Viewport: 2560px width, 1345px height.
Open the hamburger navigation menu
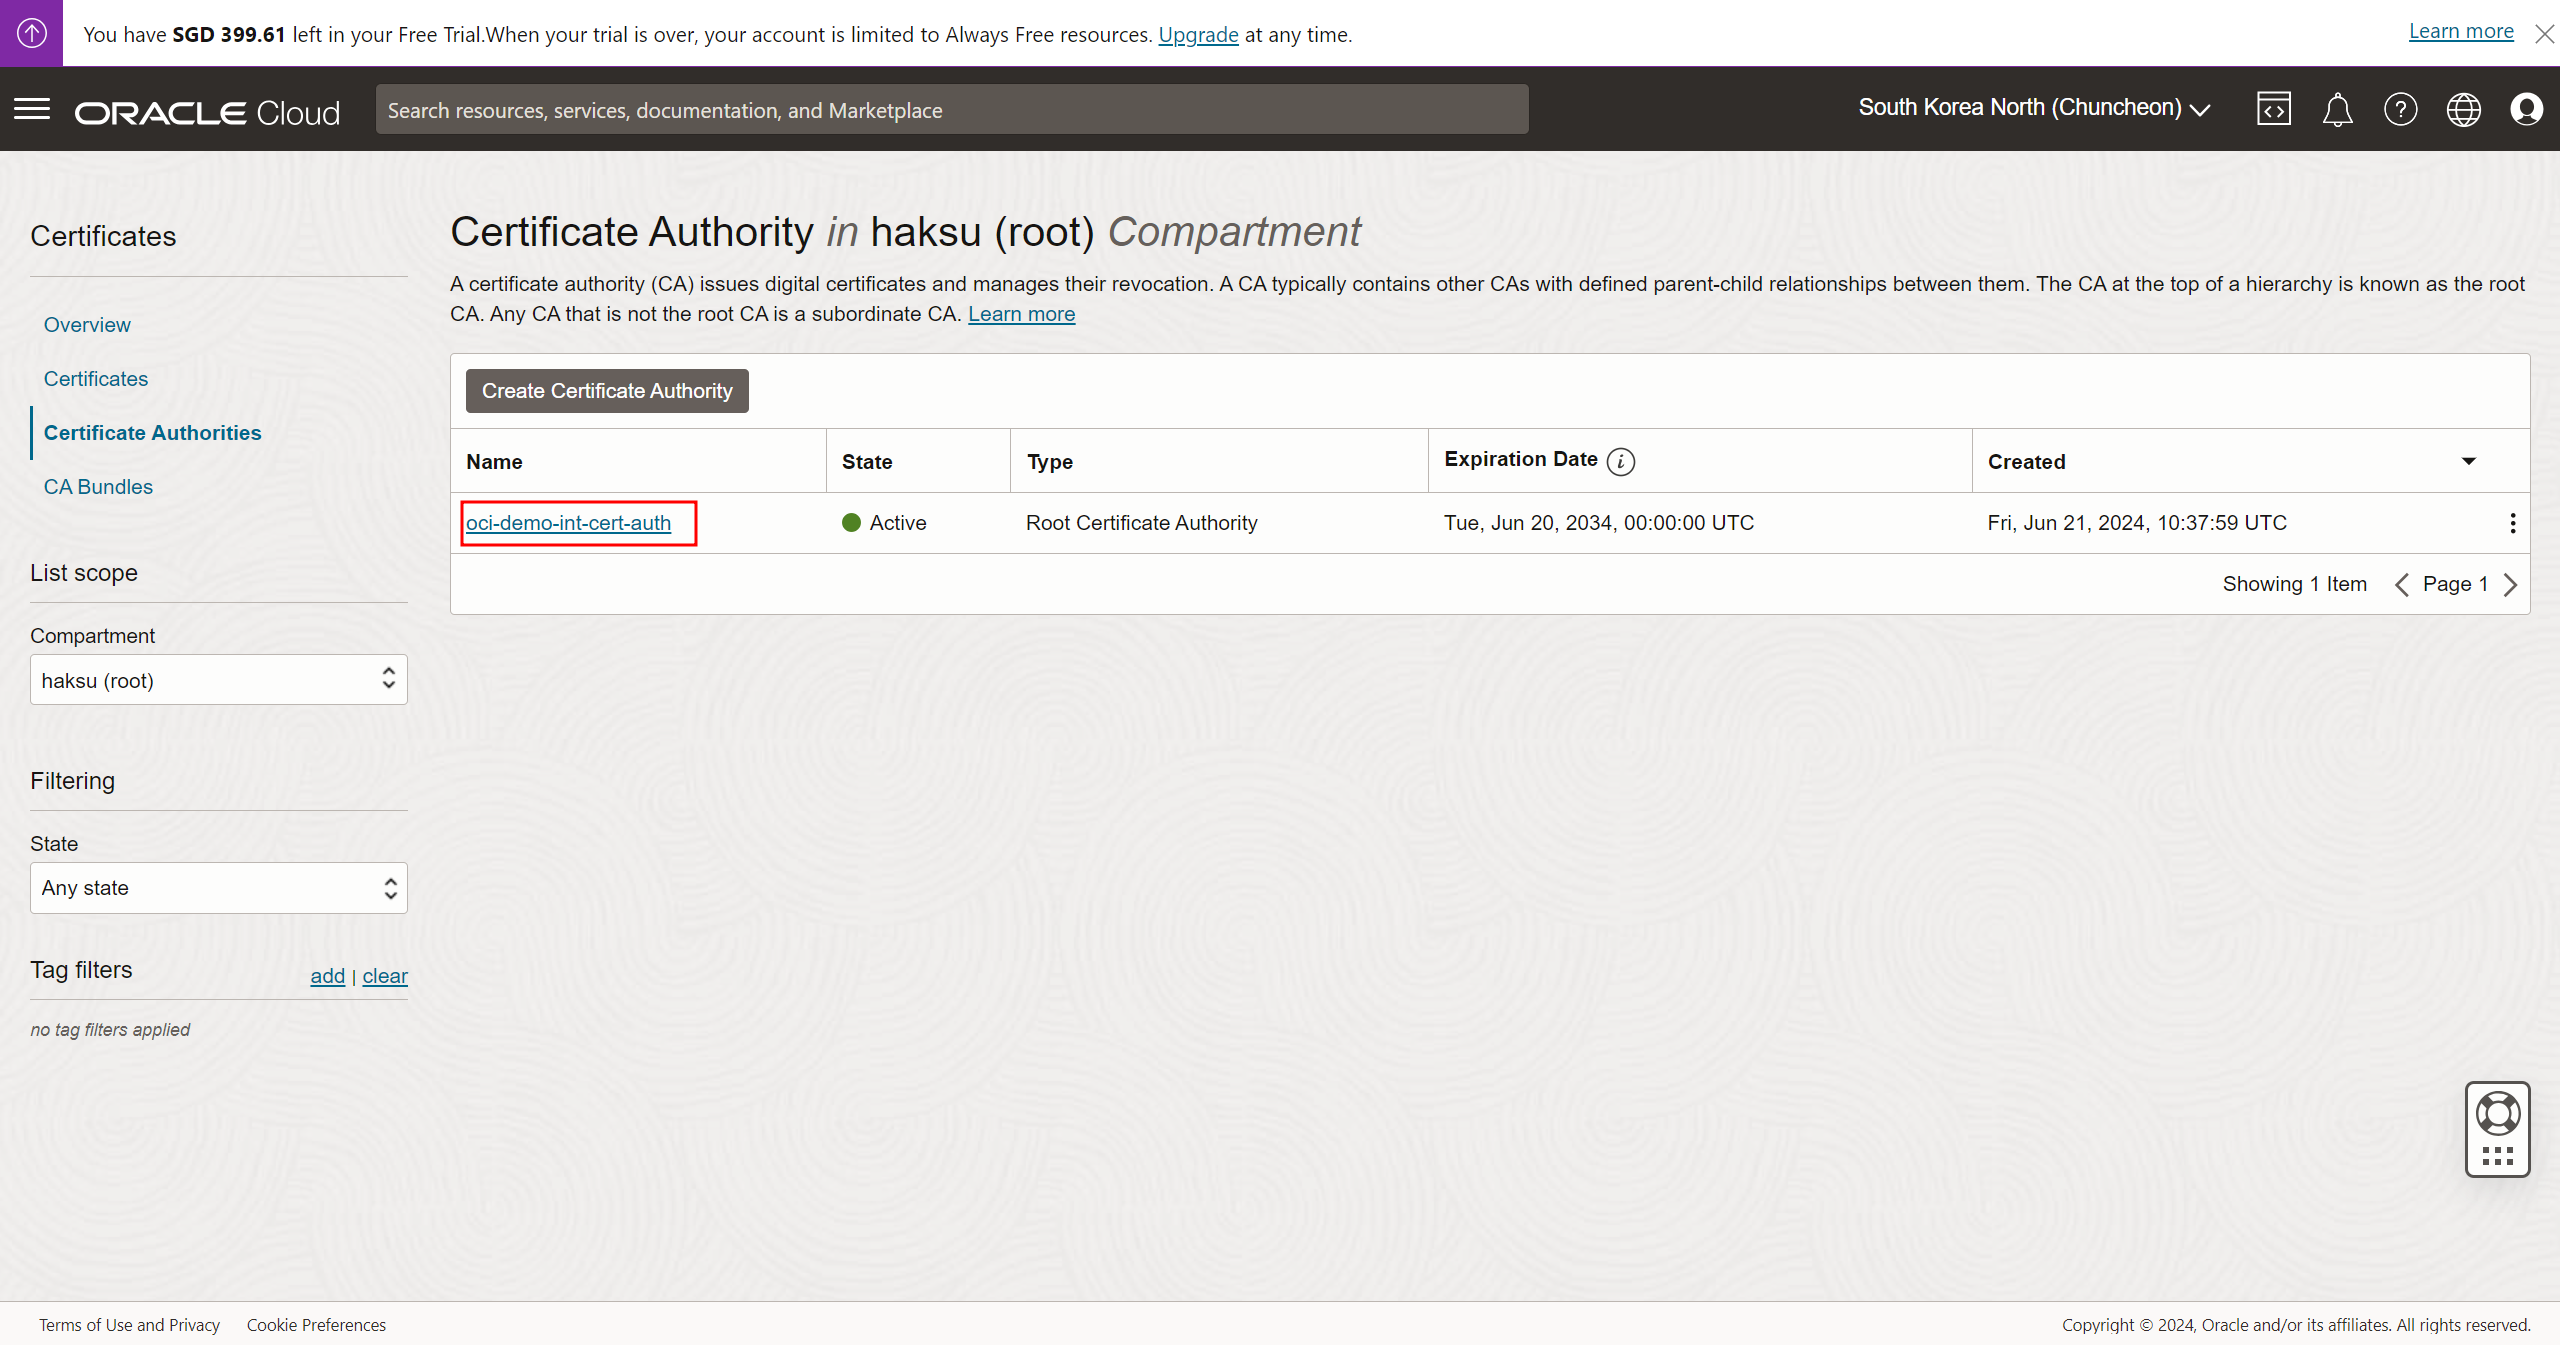pyautogui.click(x=32, y=109)
